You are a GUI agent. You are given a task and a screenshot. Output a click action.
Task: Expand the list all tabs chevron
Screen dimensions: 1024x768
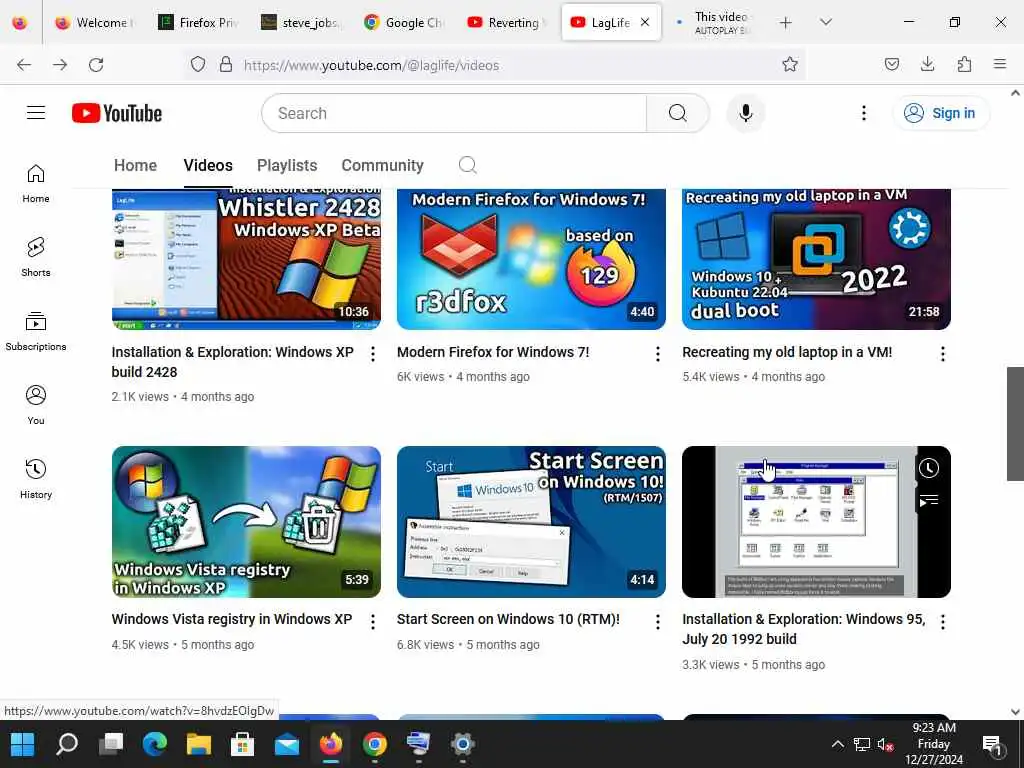(x=826, y=23)
